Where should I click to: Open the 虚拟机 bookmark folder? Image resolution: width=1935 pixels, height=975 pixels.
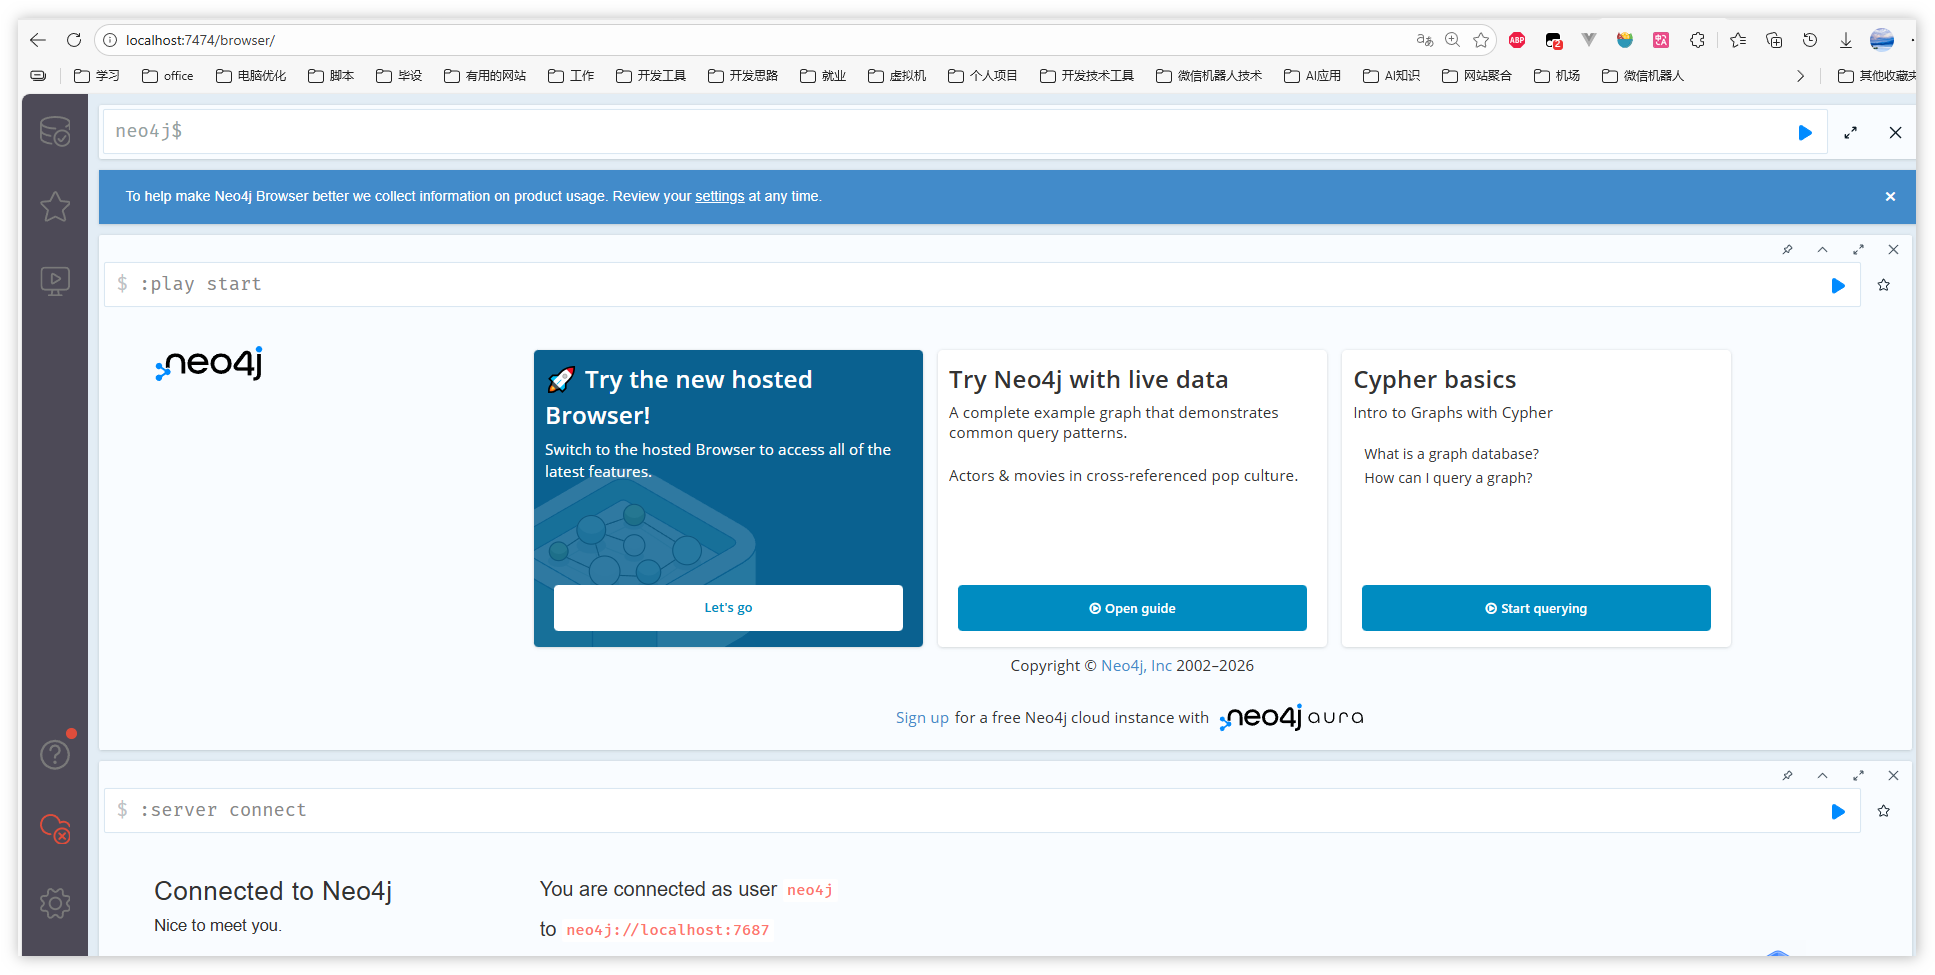click(x=897, y=76)
